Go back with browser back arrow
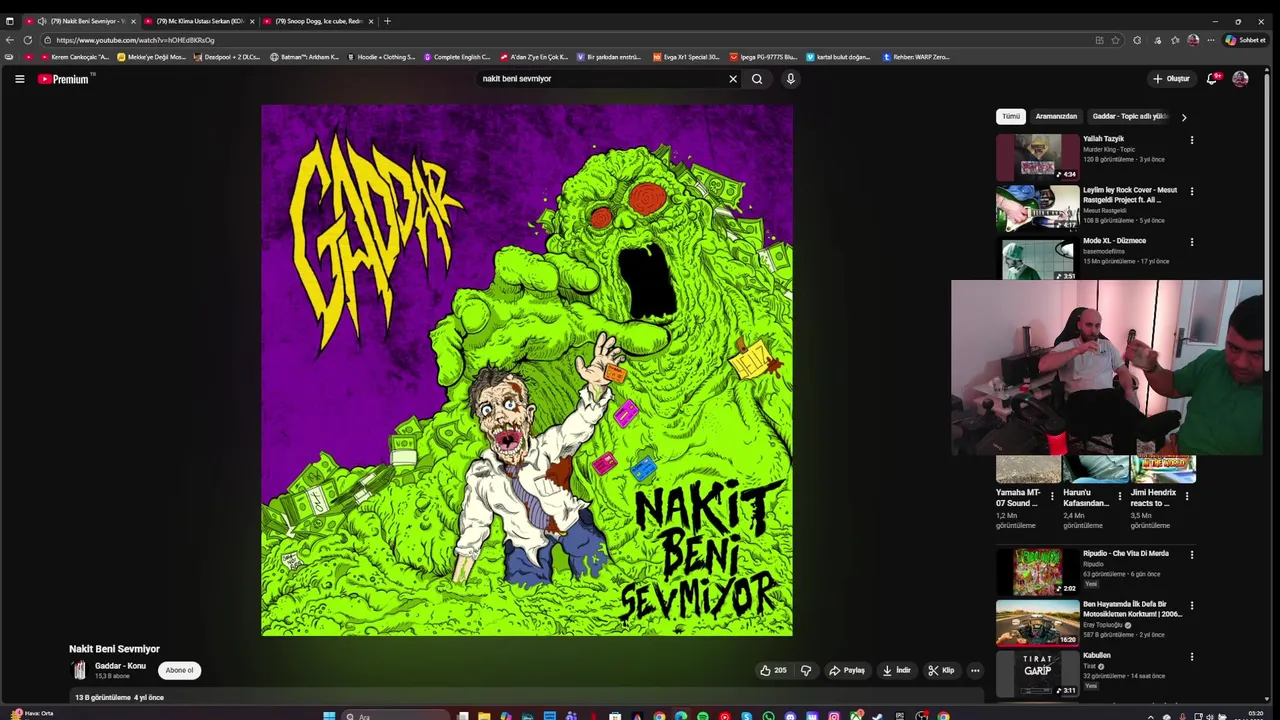Image resolution: width=1280 pixels, height=720 pixels. coord(10,40)
